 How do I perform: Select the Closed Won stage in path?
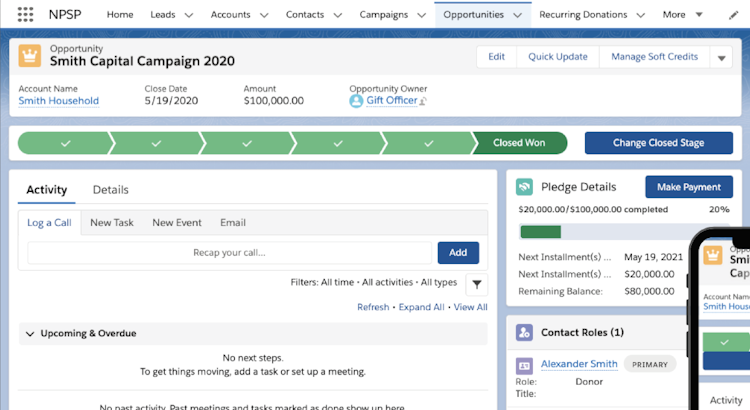(x=519, y=143)
